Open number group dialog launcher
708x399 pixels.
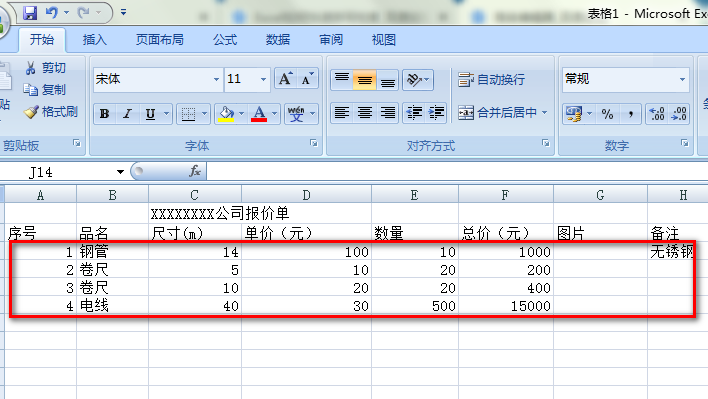pyautogui.click(x=685, y=144)
